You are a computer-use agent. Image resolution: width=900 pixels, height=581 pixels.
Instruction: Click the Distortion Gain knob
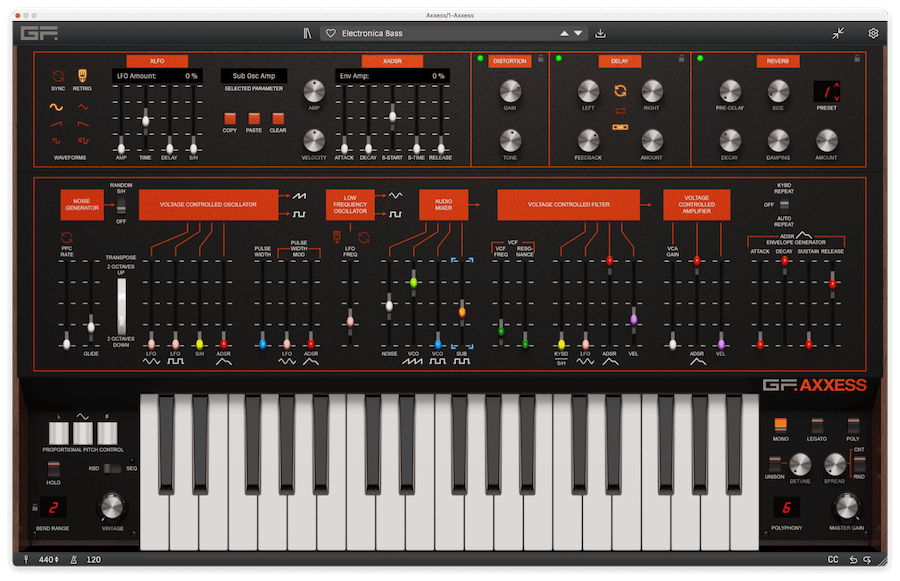click(x=510, y=91)
